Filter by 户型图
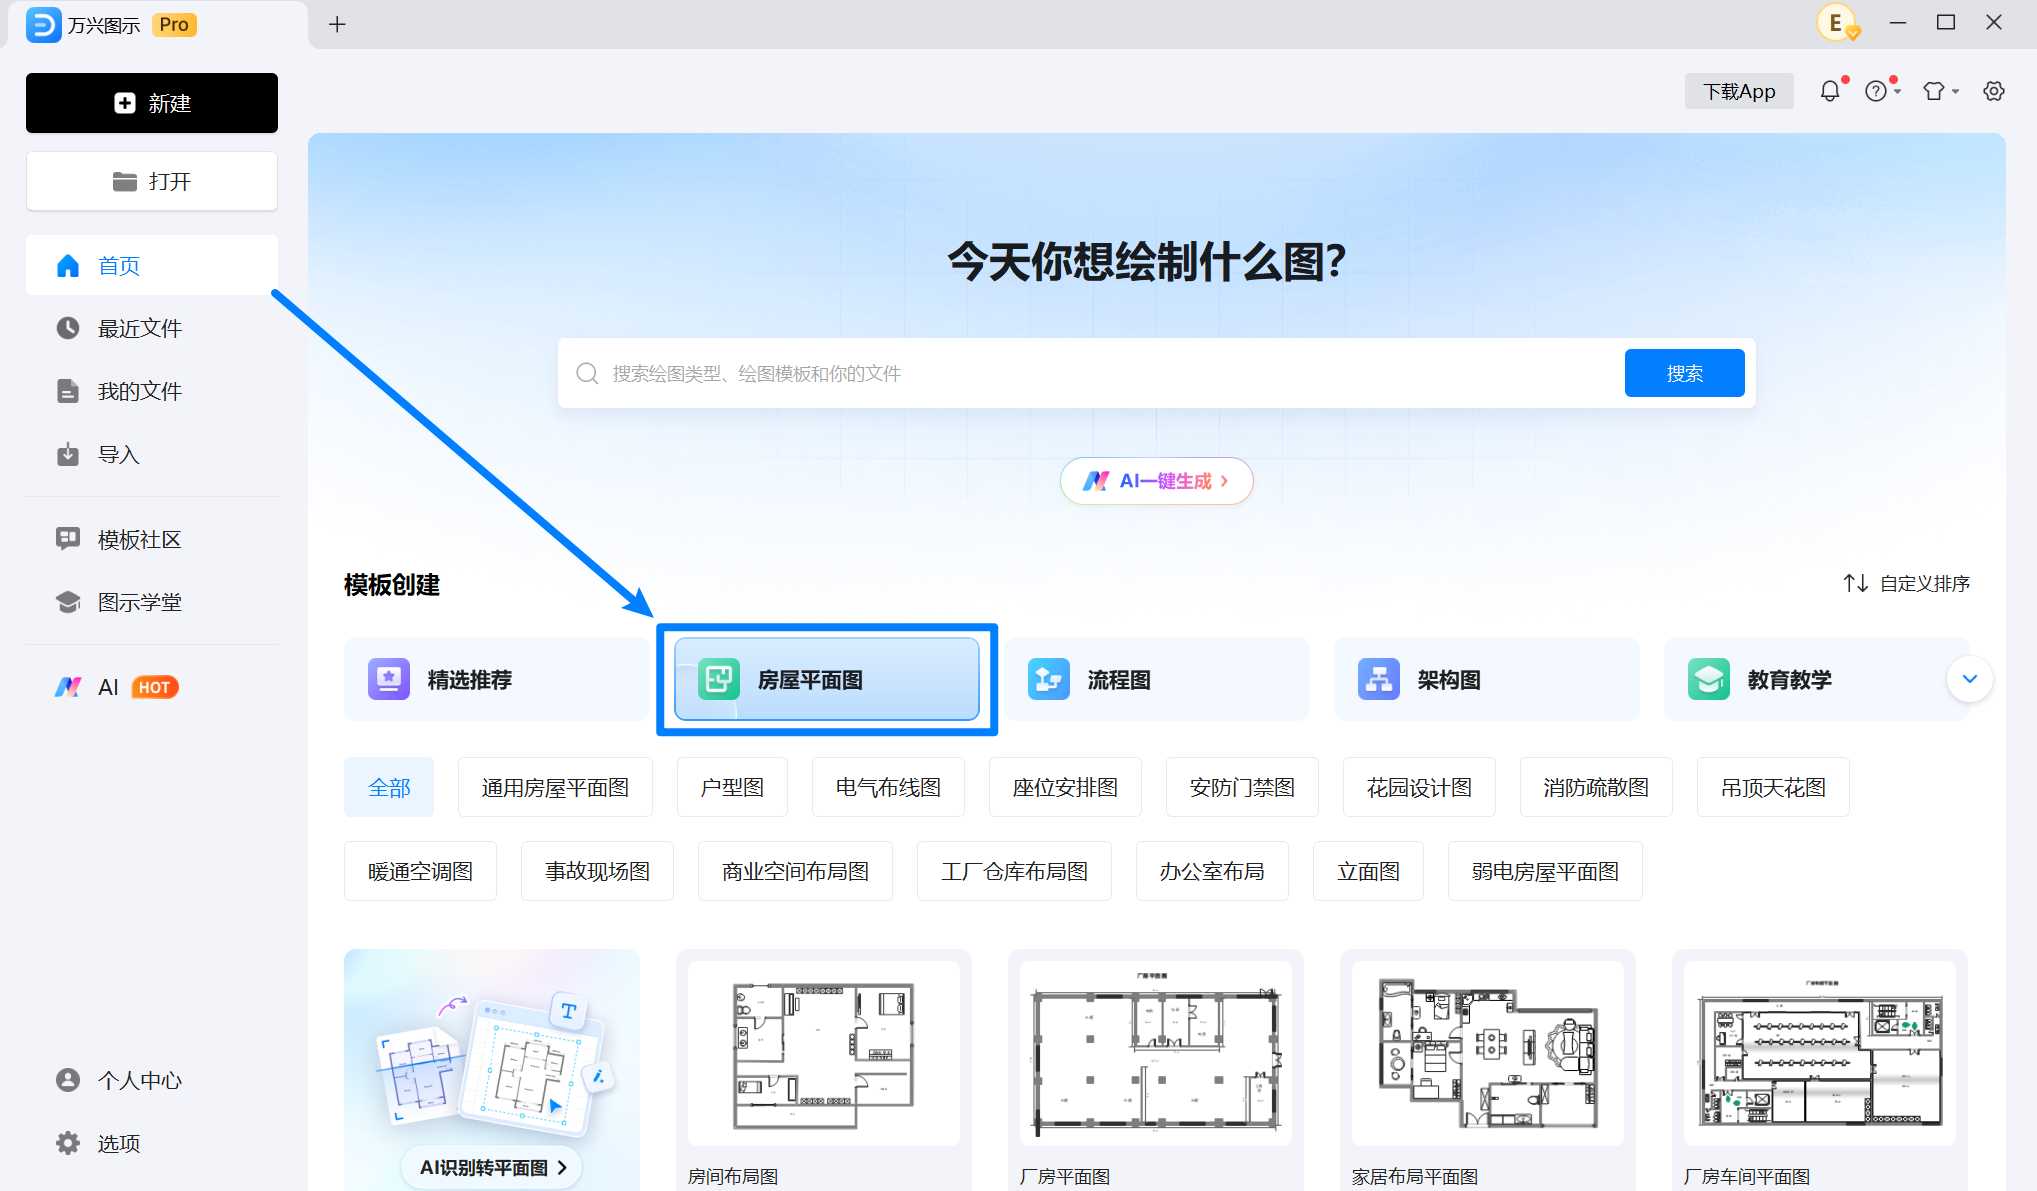Image resolution: width=2037 pixels, height=1191 pixels. pyautogui.click(x=732, y=787)
